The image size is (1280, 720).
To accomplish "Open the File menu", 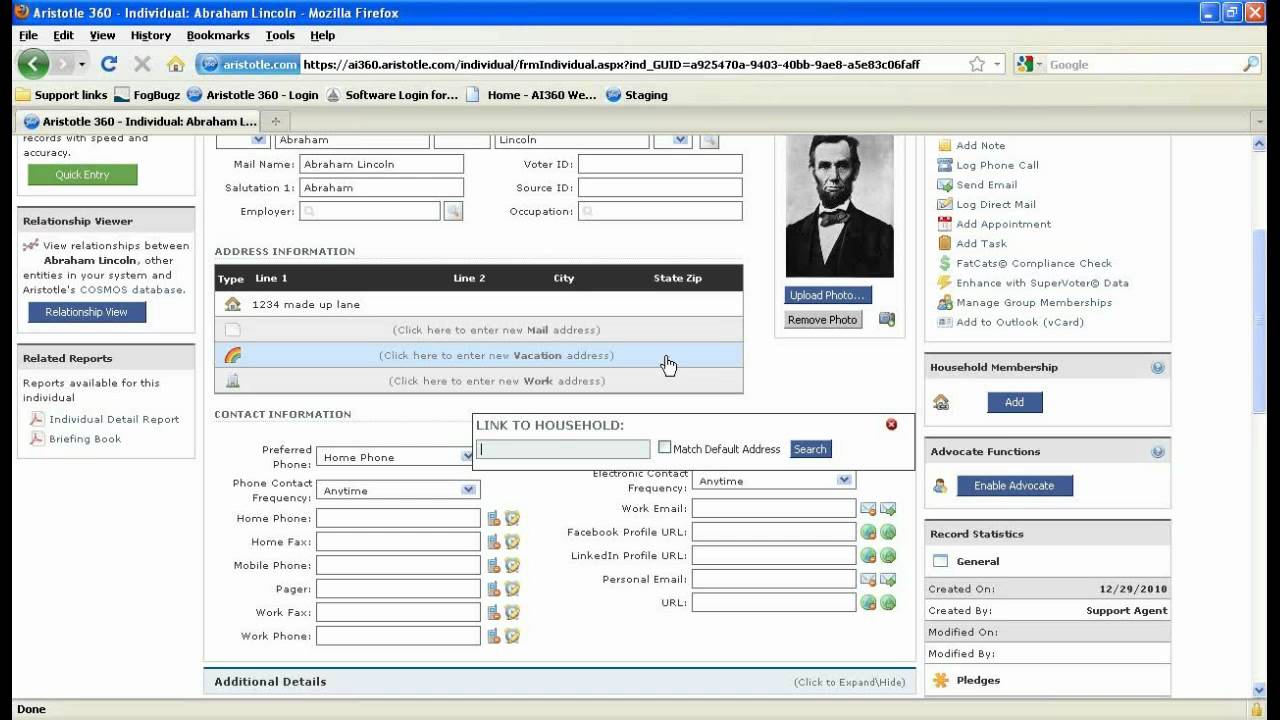I will coord(28,35).
